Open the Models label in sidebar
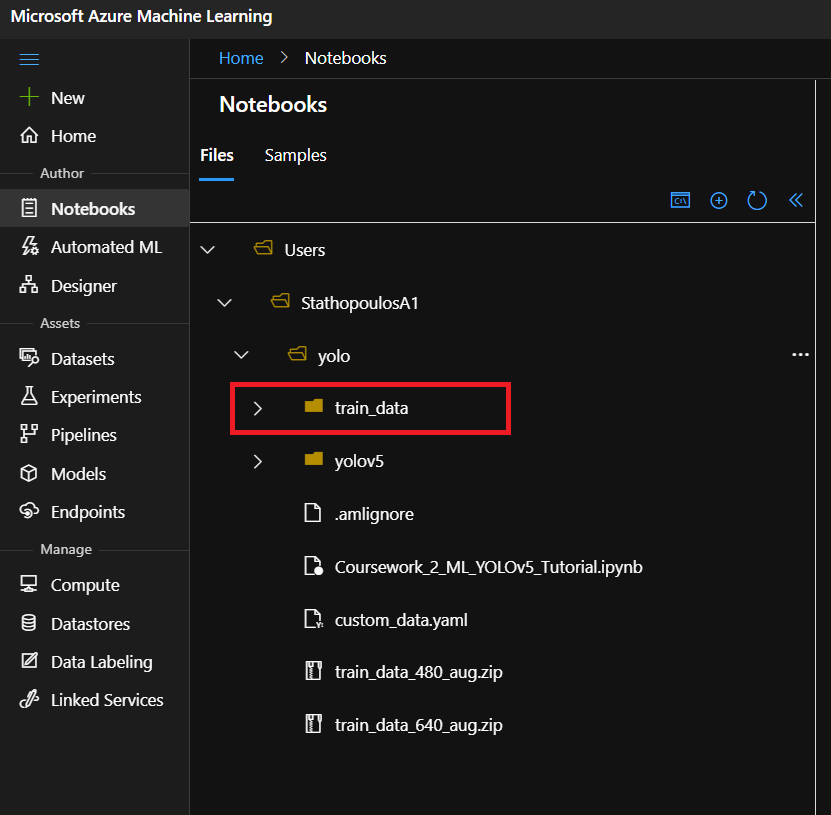 [x=78, y=474]
